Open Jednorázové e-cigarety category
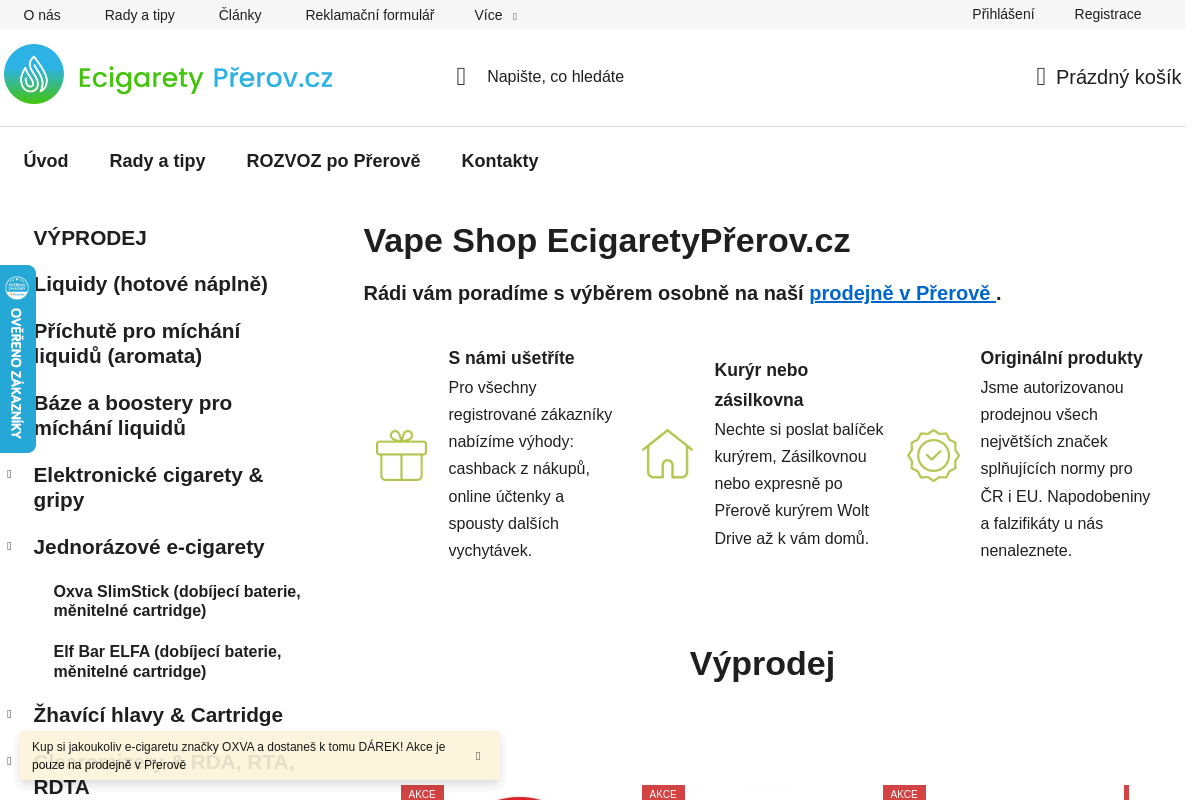Viewport: 1200px width, 800px height. pyautogui.click(x=149, y=547)
